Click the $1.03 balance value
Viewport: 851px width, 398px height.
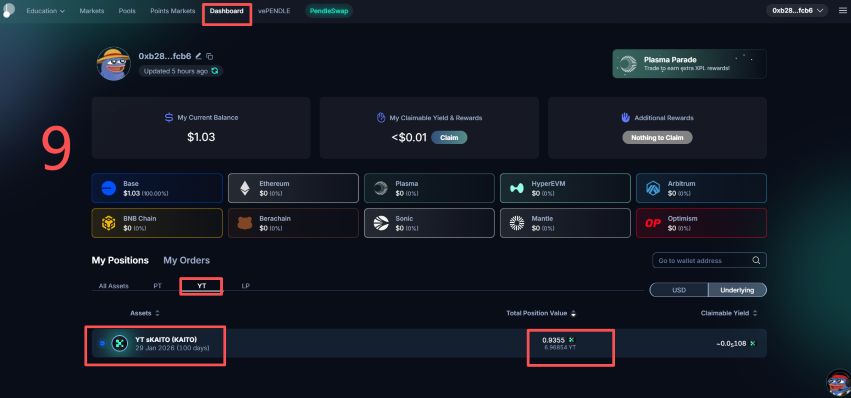tap(201, 137)
